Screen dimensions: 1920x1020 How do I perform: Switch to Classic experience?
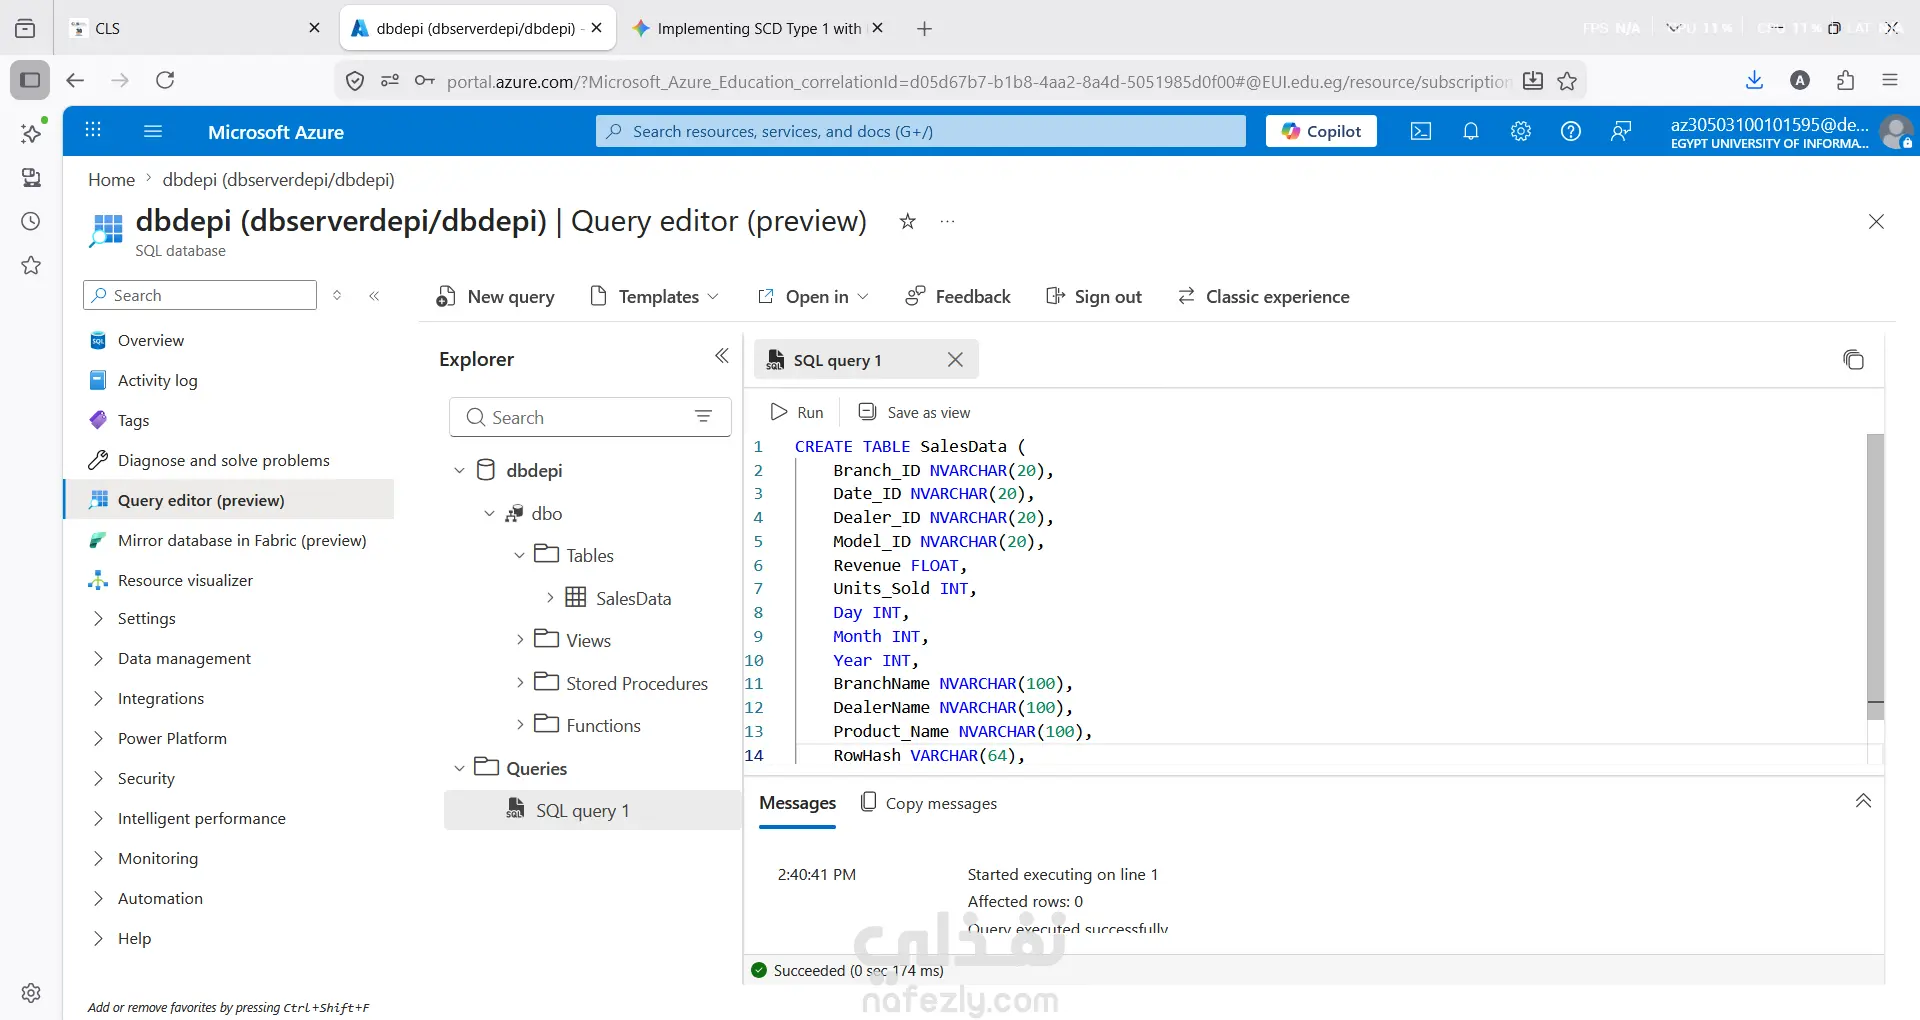click(x=1263, y=296)
